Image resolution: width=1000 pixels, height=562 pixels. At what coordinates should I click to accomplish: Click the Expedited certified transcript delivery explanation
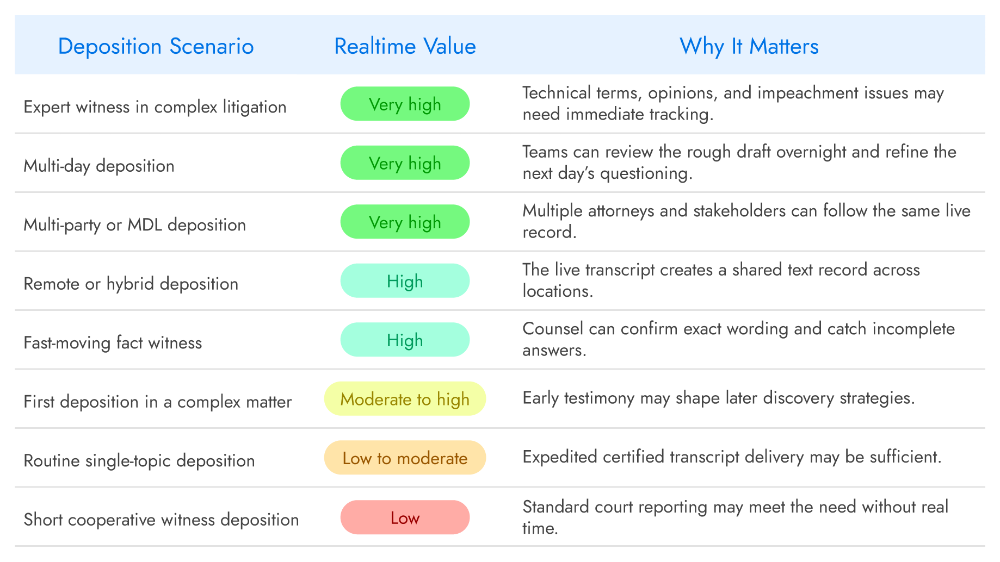coord(732,457)
